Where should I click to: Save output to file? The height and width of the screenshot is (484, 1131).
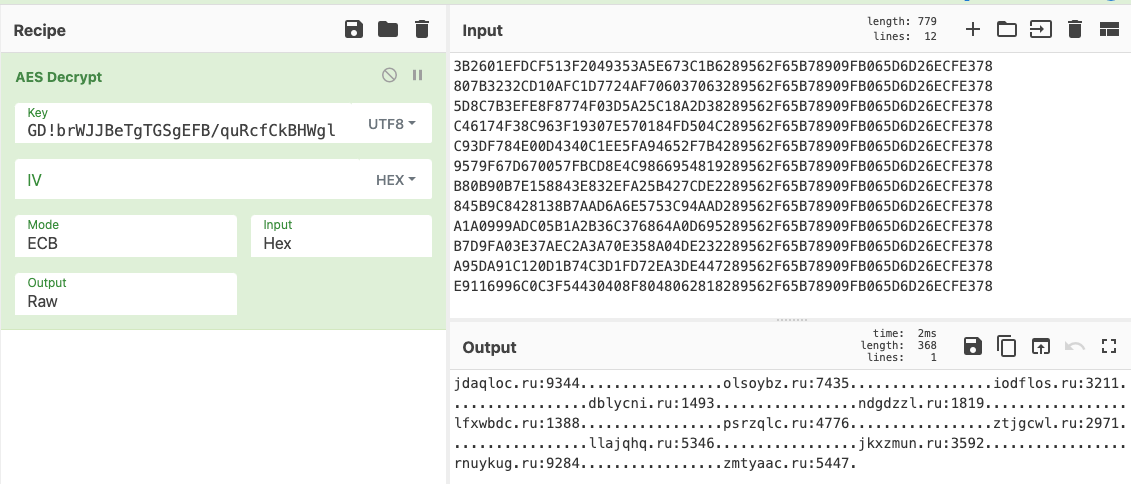972,346
